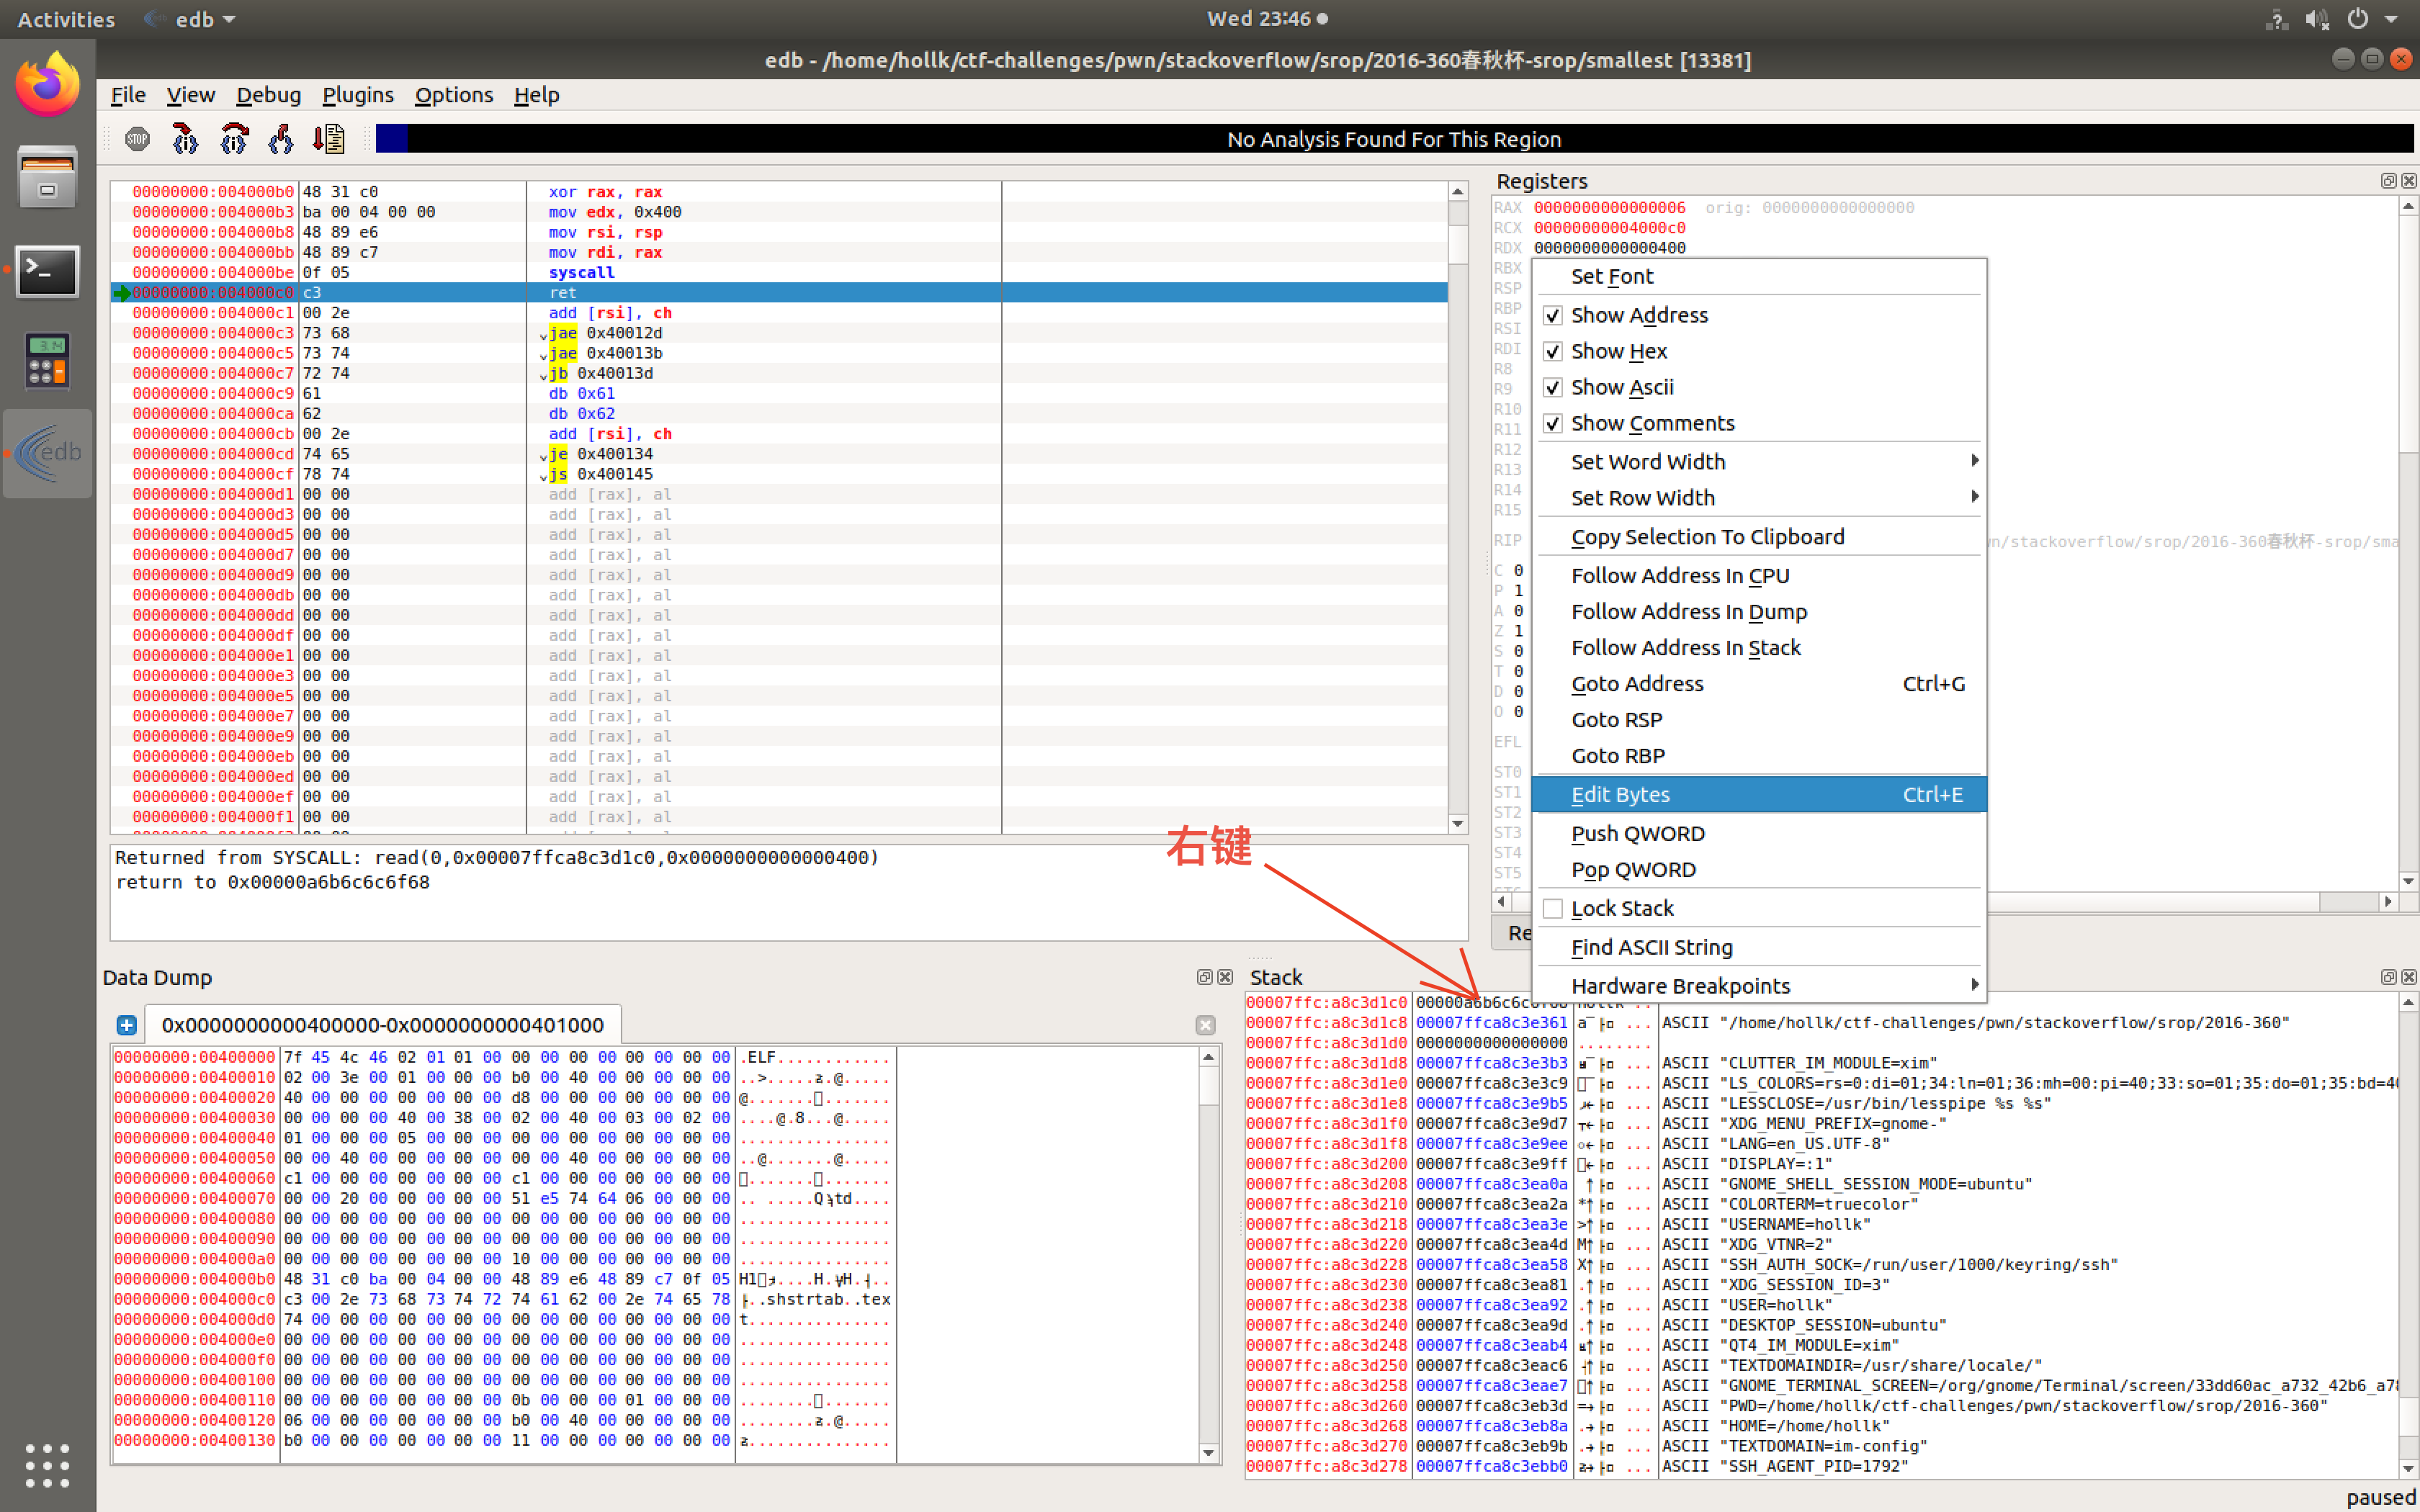Add a new Data Dump tab with the plus icon

pyautogui.click(x=126, y=1025)
